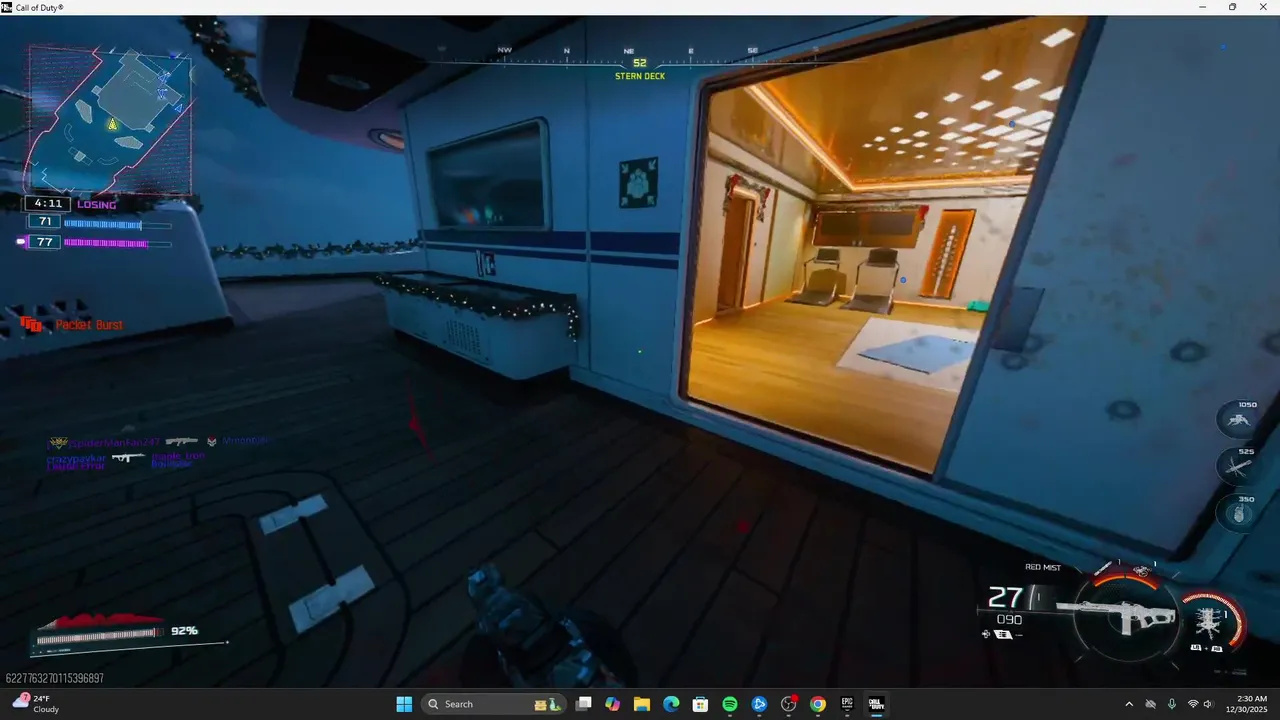Click the weapon icon beside crazypaykar

tap(128, 458)
